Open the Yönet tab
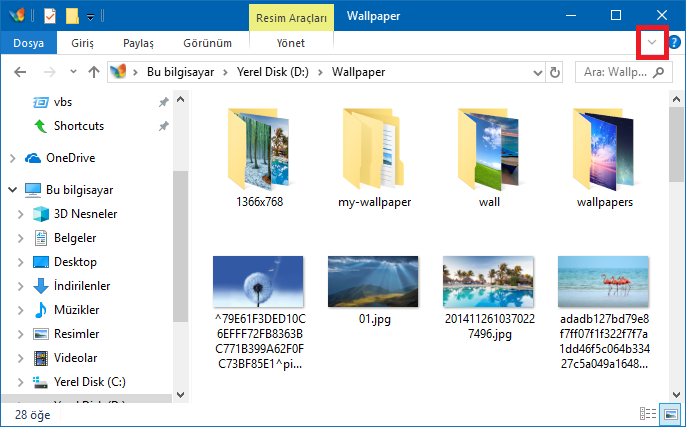The height and width of the screenshot is (427, 686). [291, 43]
